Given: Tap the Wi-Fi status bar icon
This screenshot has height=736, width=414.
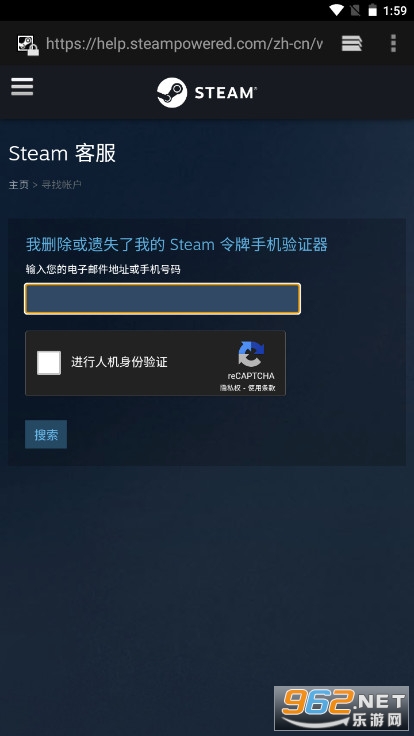Looking at the screenshot, I should (x=337, y=10).
